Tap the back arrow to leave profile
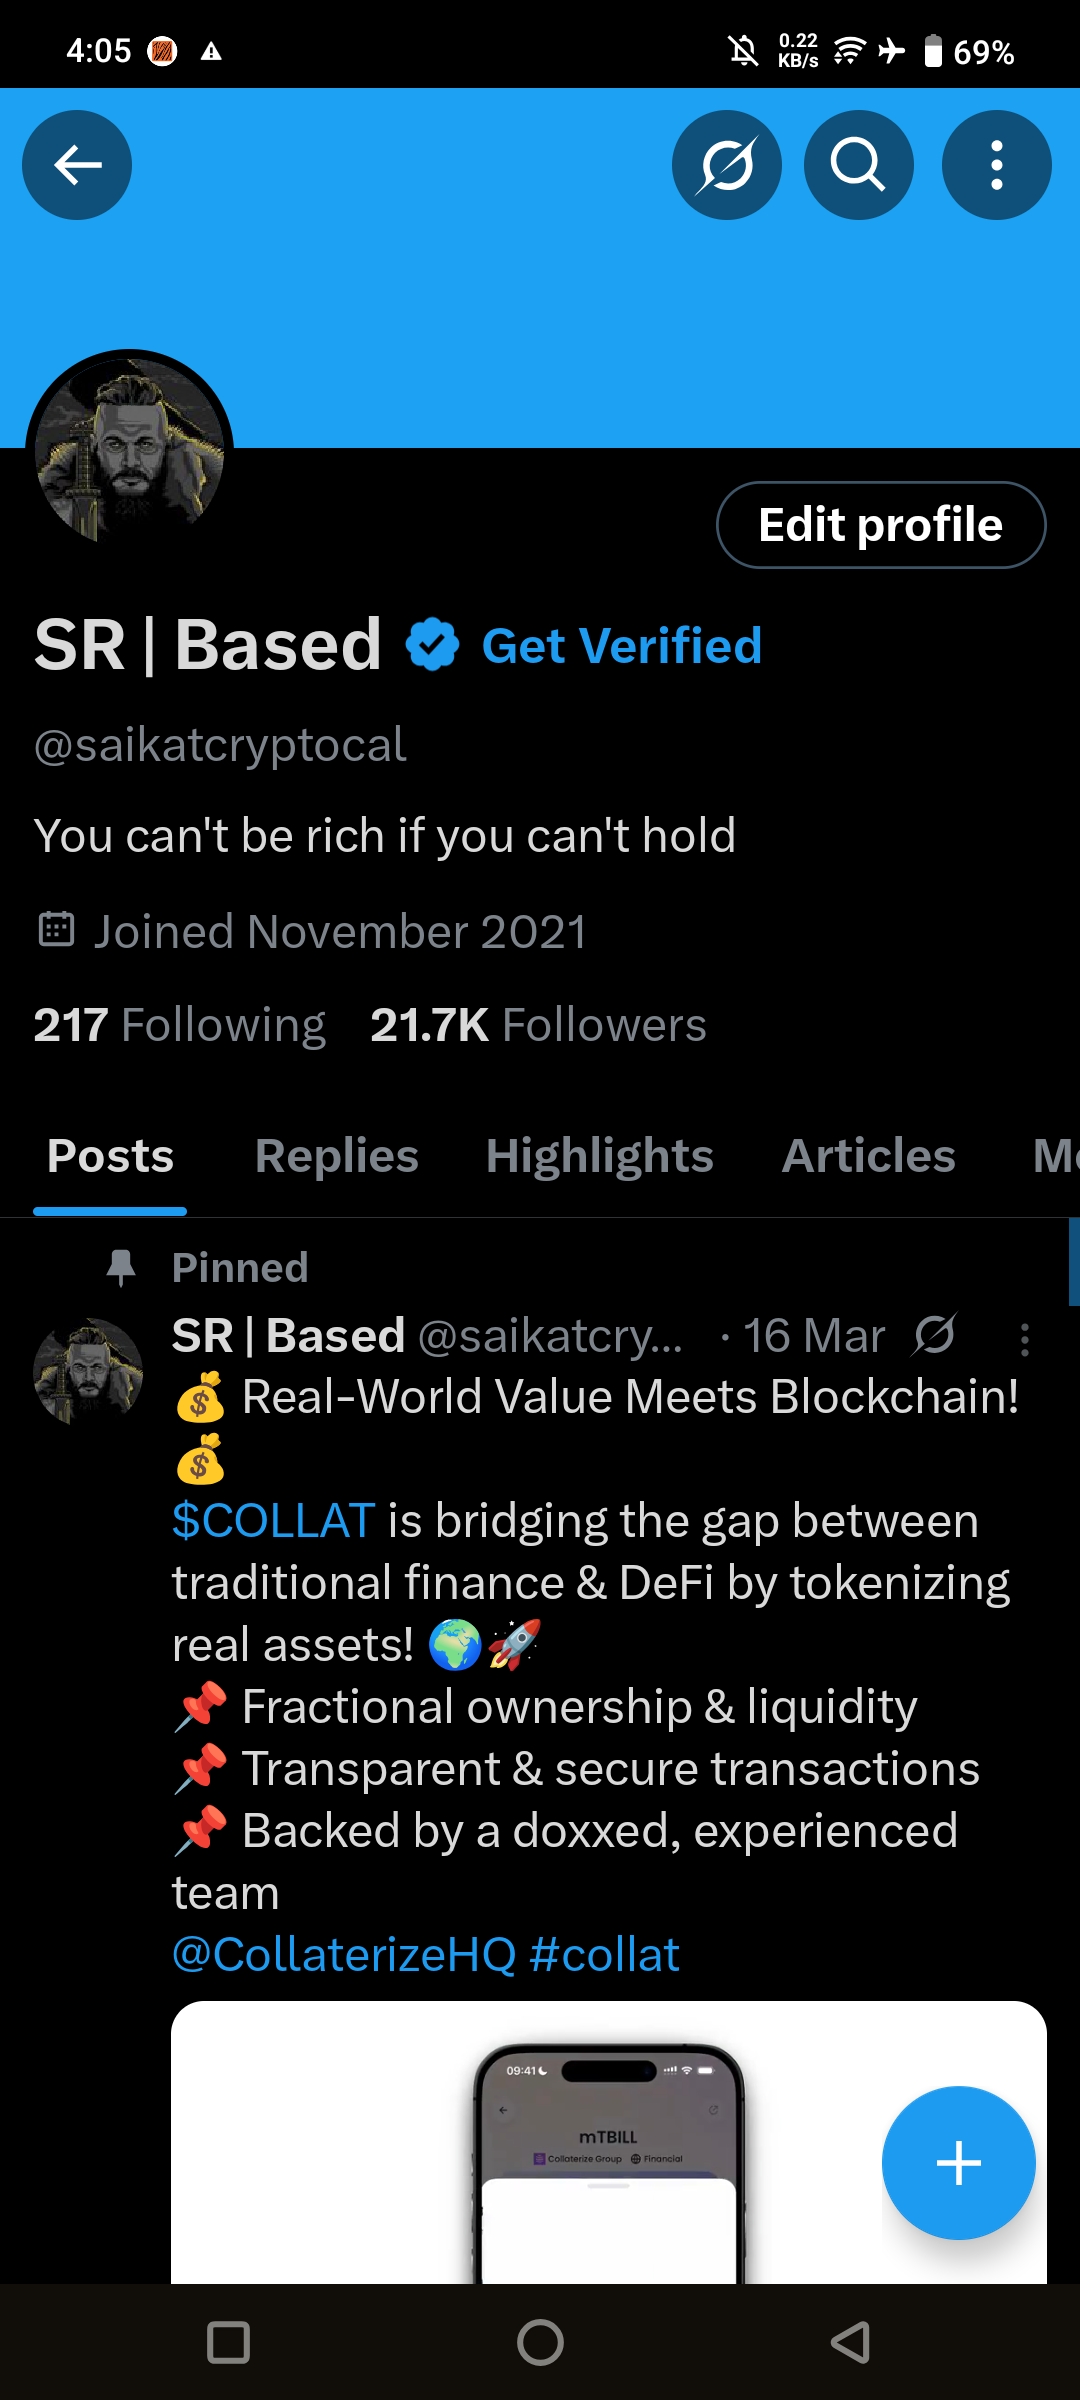1080x2400 pixels. pos(77,165)
